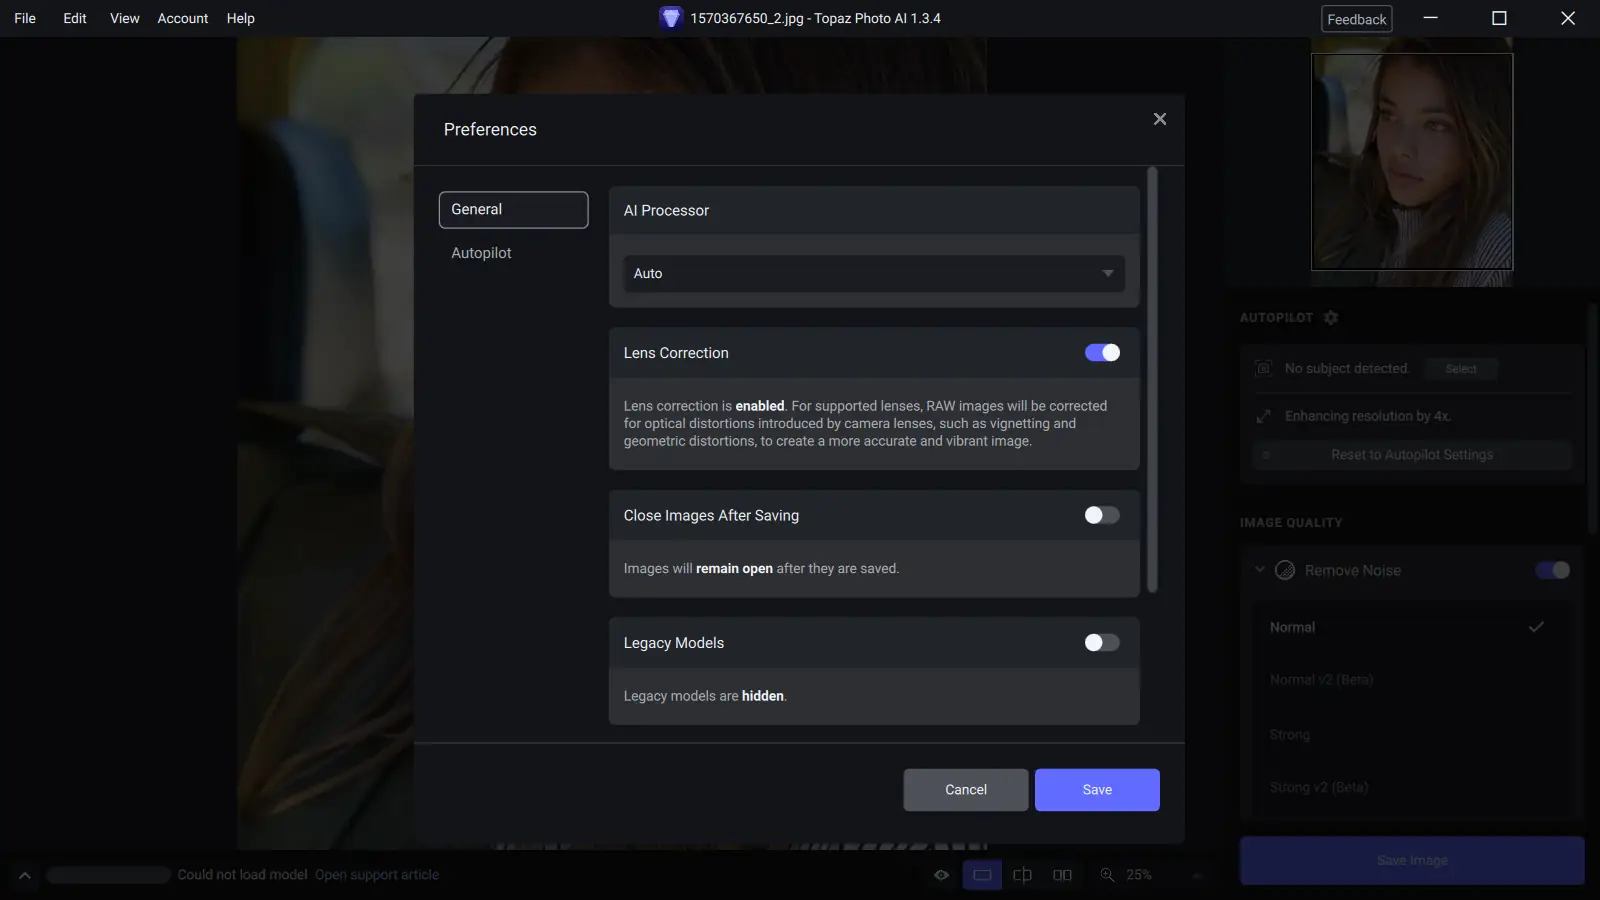
Task: Minimize the Topaz Photo AI window
Action: pos(1431,18)
